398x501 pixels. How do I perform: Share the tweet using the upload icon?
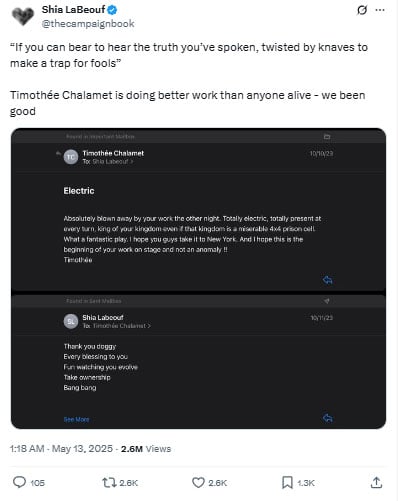click(376, 482)
